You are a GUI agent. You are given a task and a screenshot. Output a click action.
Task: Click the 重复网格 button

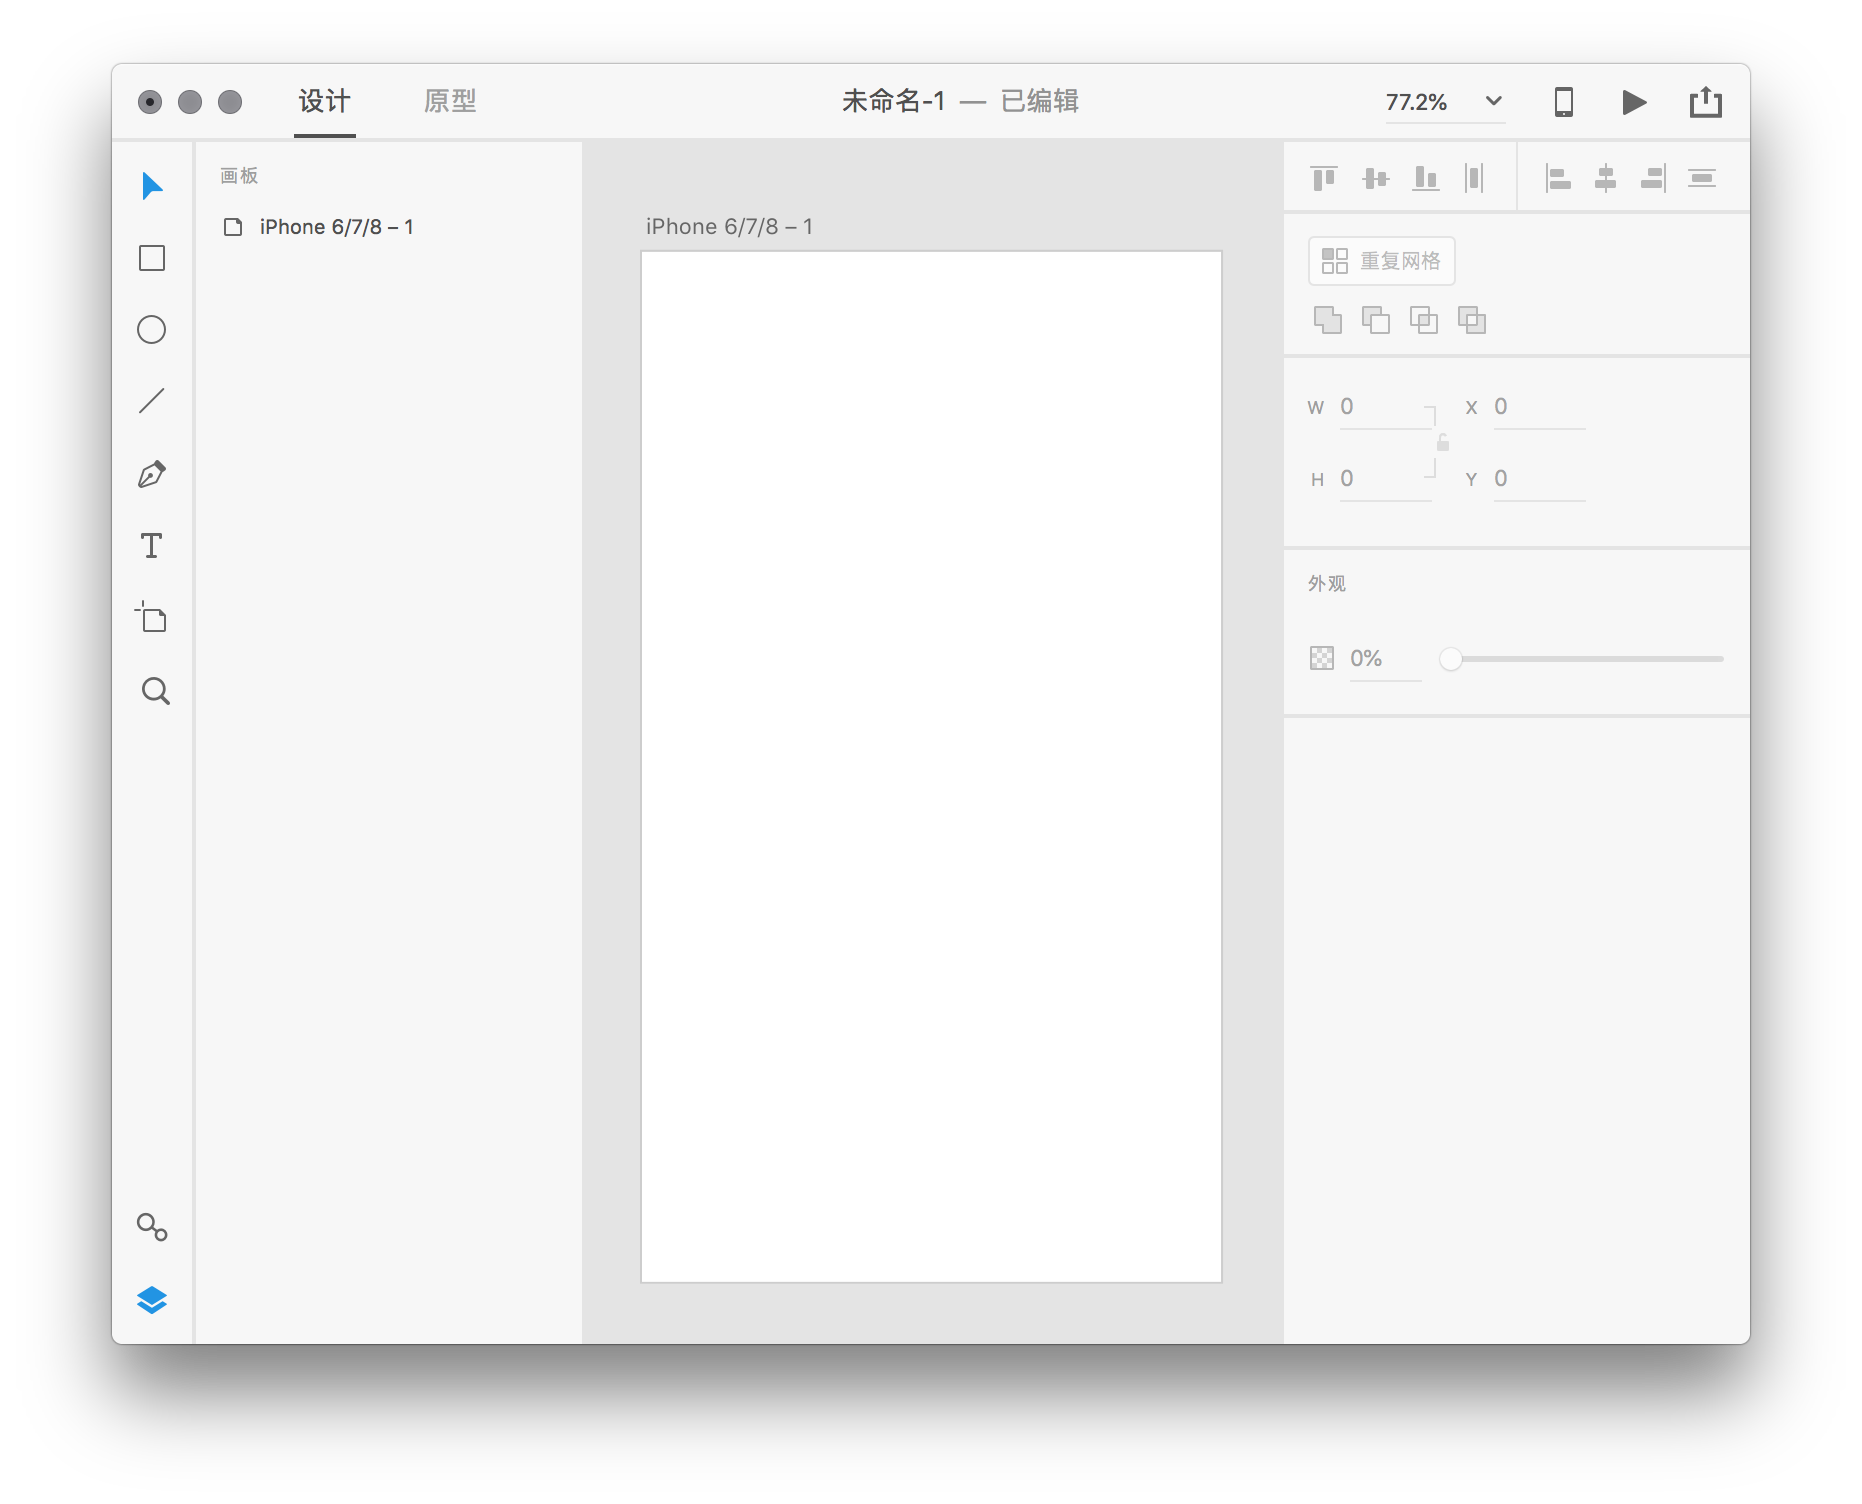click(x=1382, y=261)
